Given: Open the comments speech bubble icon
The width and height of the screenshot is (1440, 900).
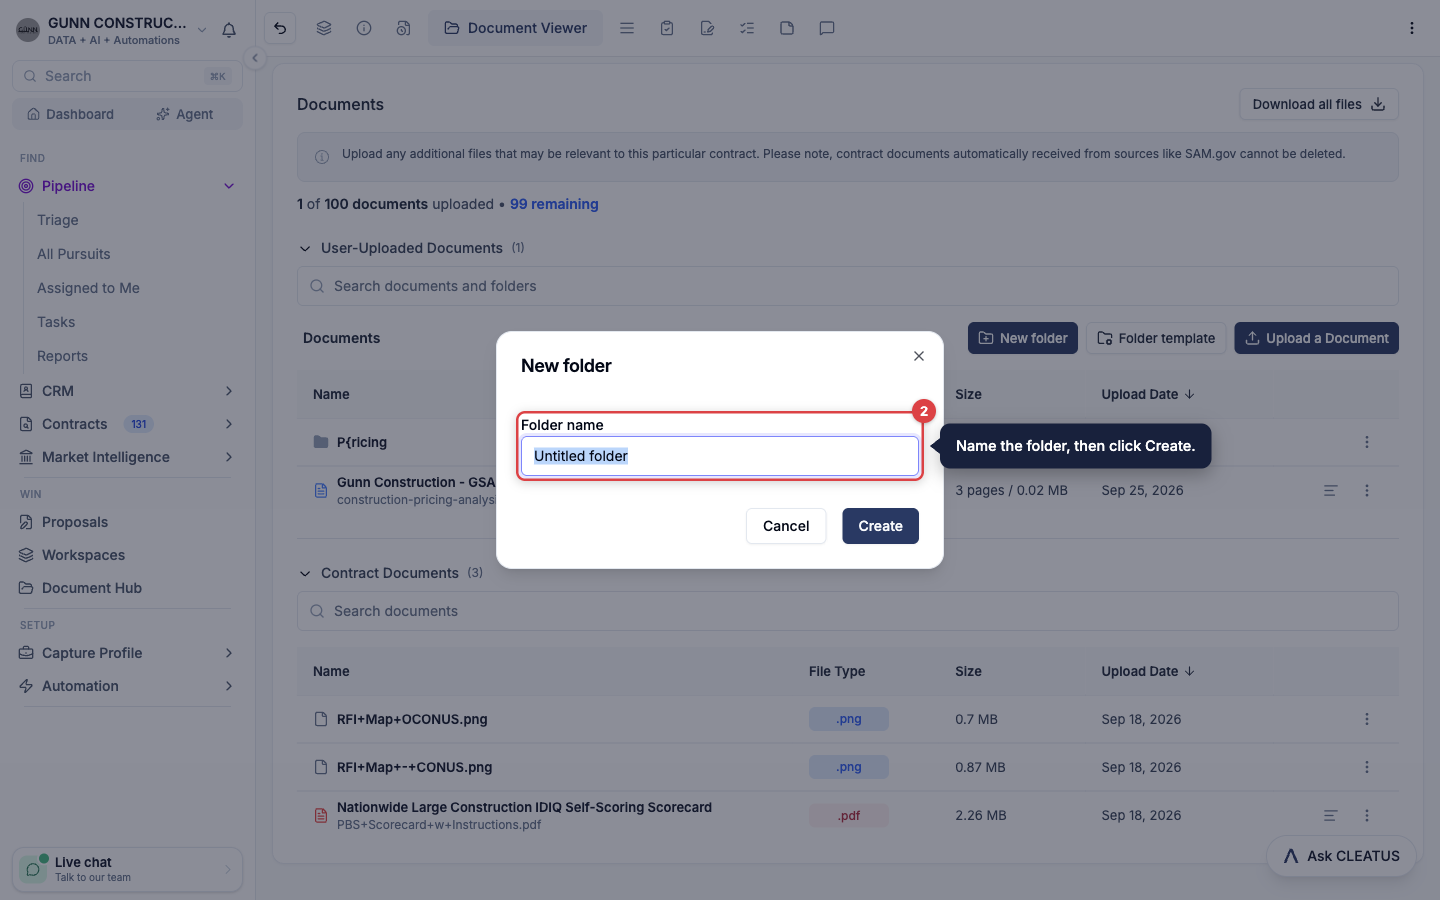Looking at the screenshot, I should [827, 28].
